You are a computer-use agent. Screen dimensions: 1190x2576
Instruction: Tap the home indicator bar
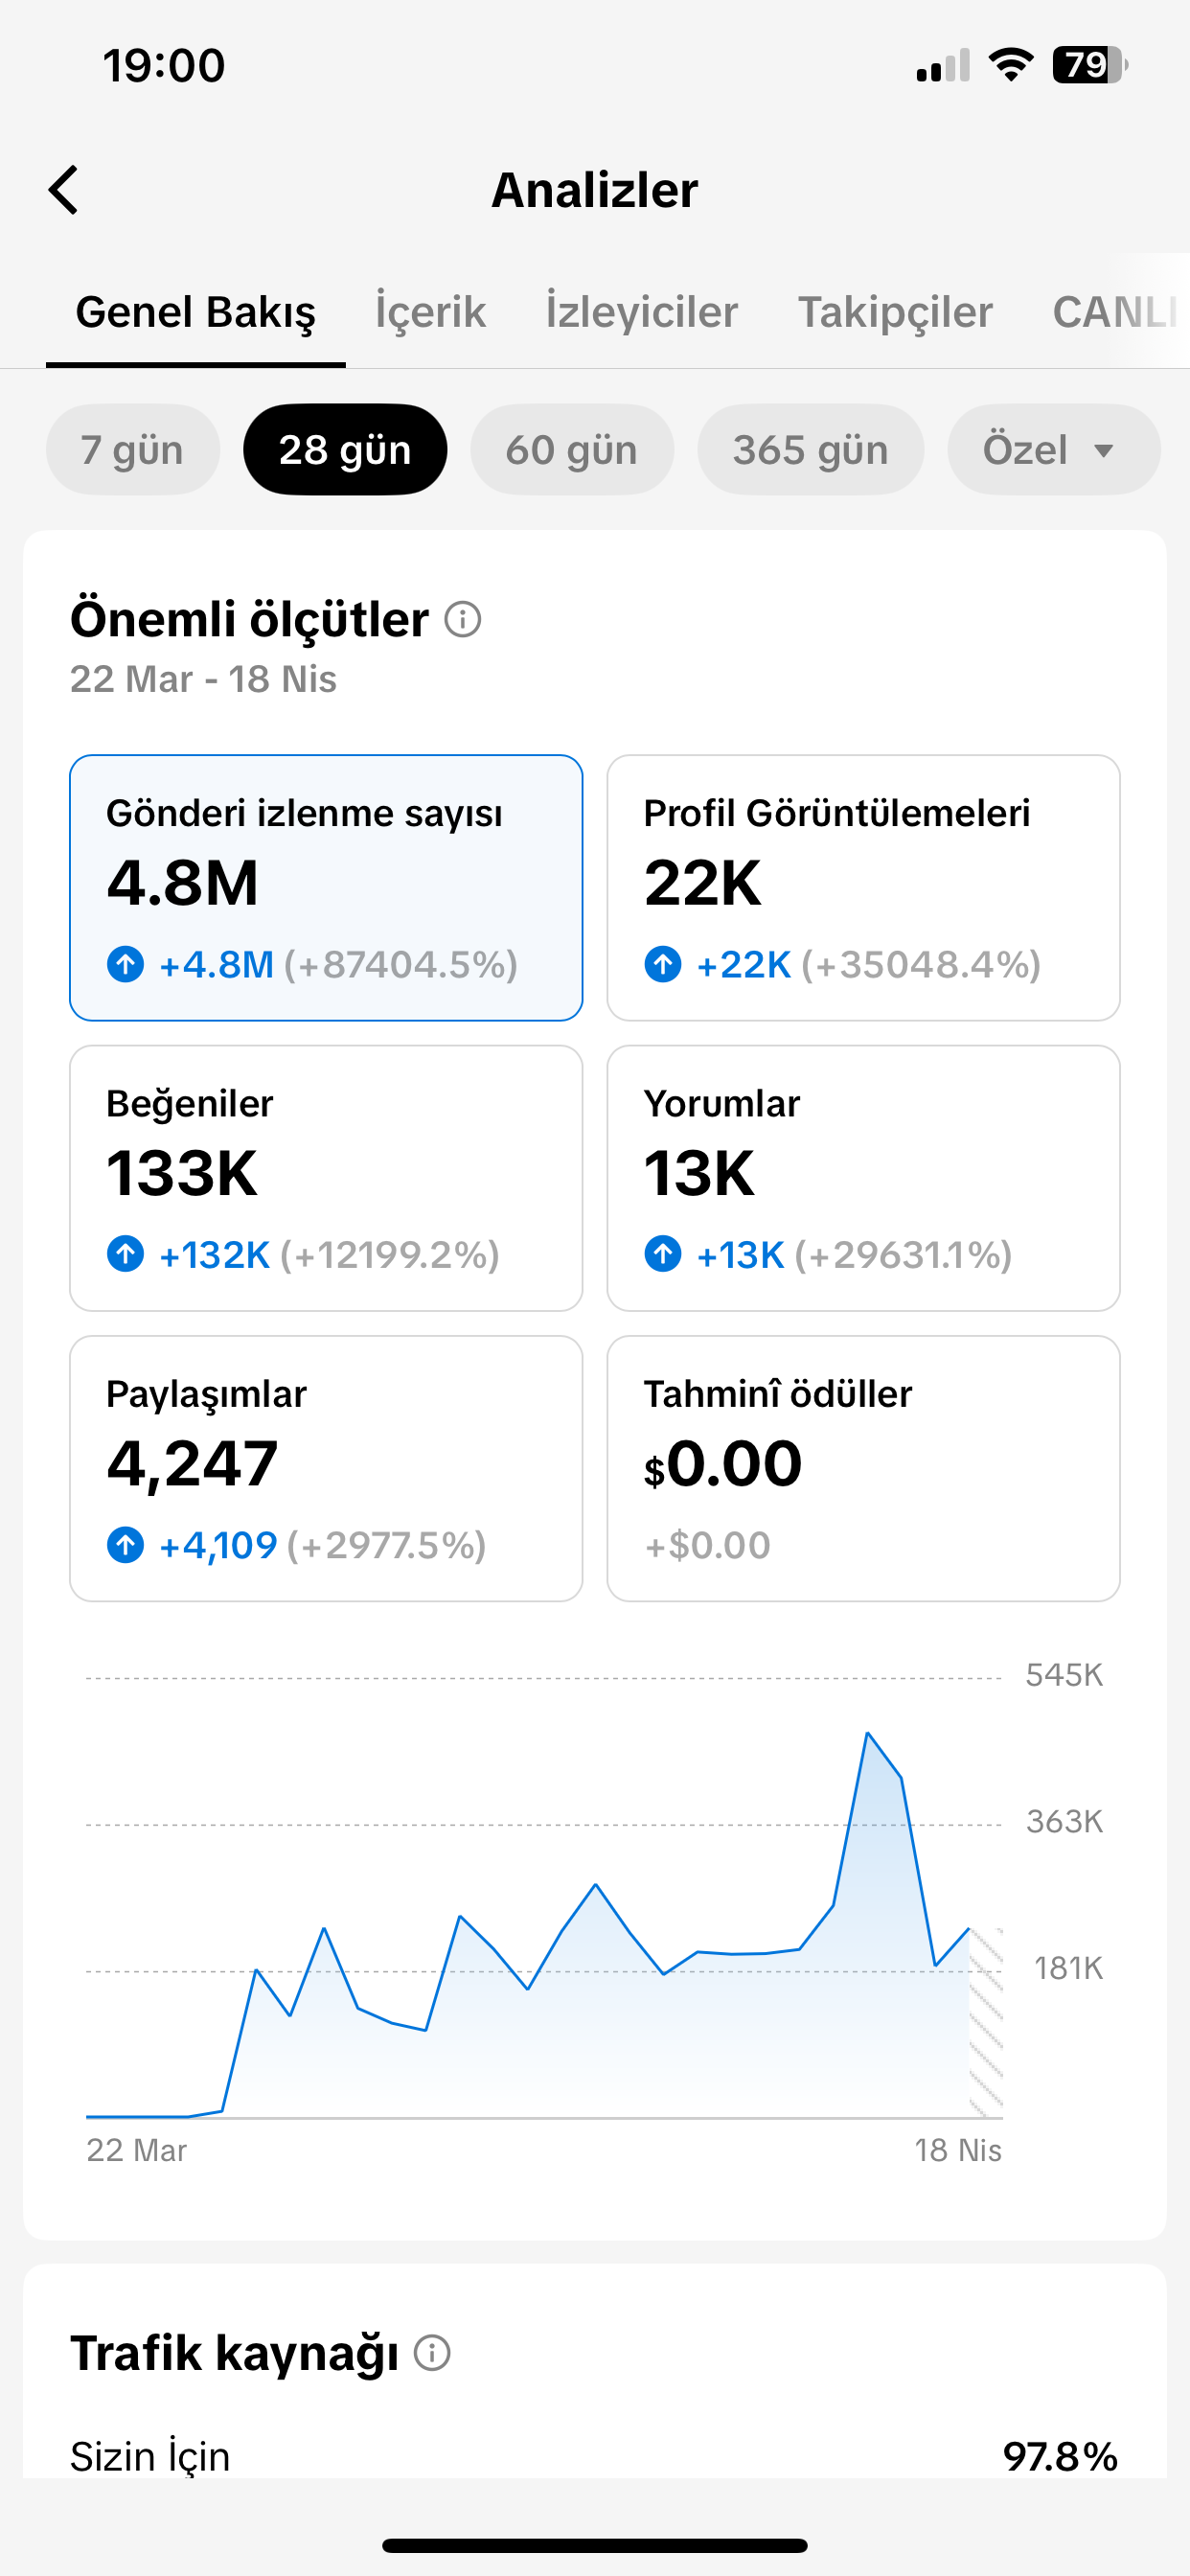point(594,2545)
